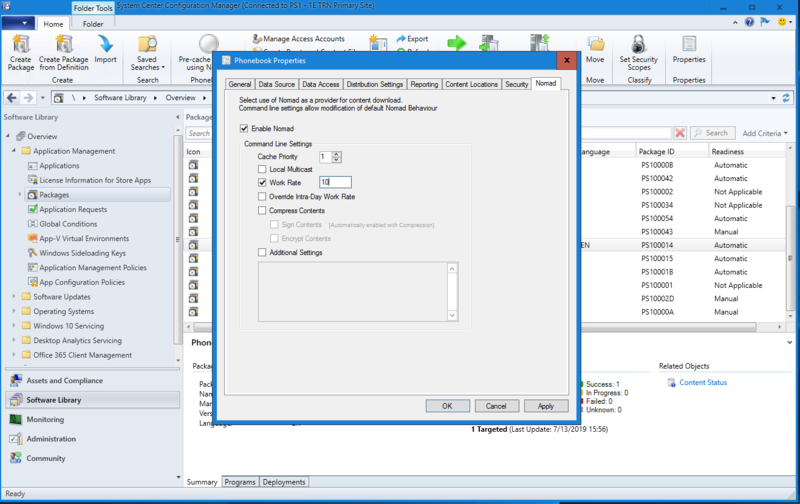Click the Cache Priority spinner up arrow

pos(337,154)
